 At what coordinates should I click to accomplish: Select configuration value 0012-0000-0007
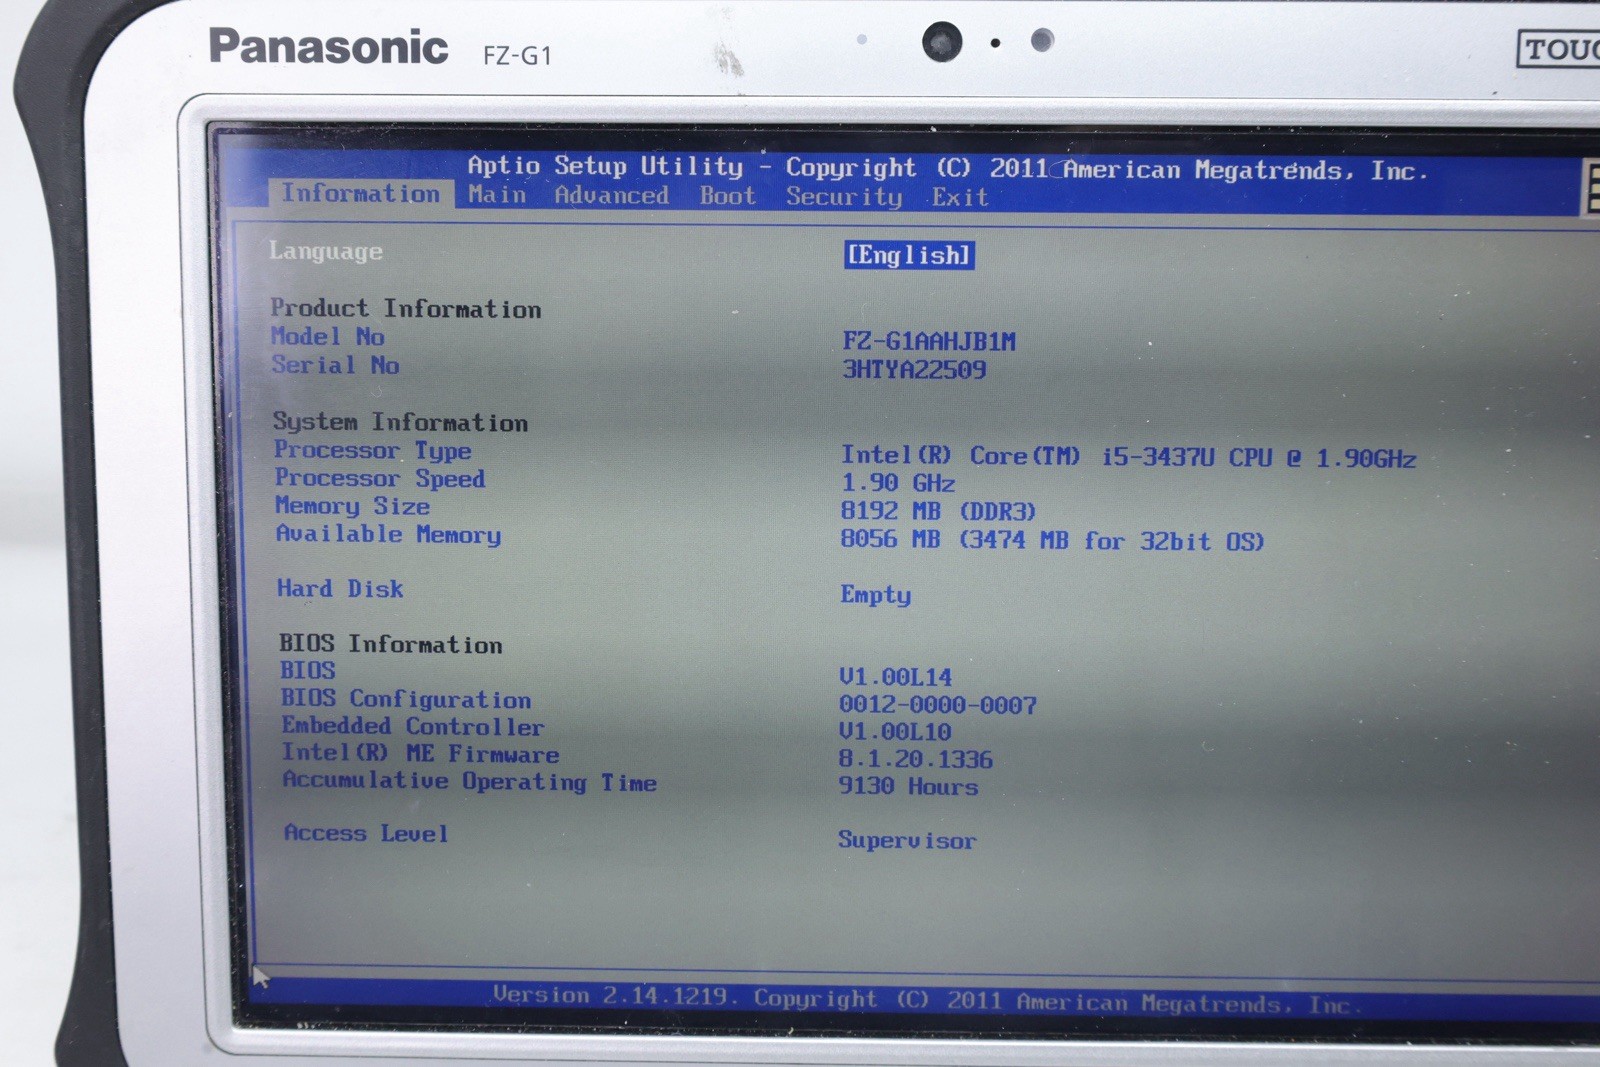click(938, 706)
